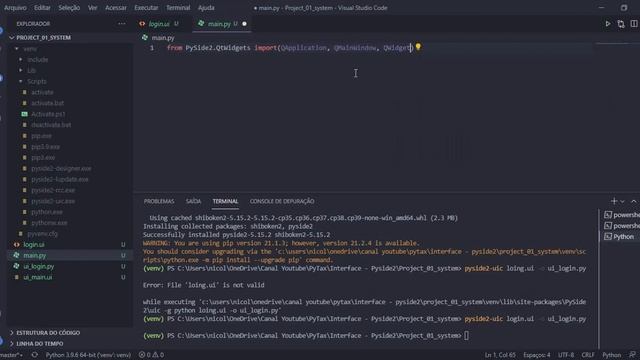Open ui_login.py from the explorer tree

38,267
